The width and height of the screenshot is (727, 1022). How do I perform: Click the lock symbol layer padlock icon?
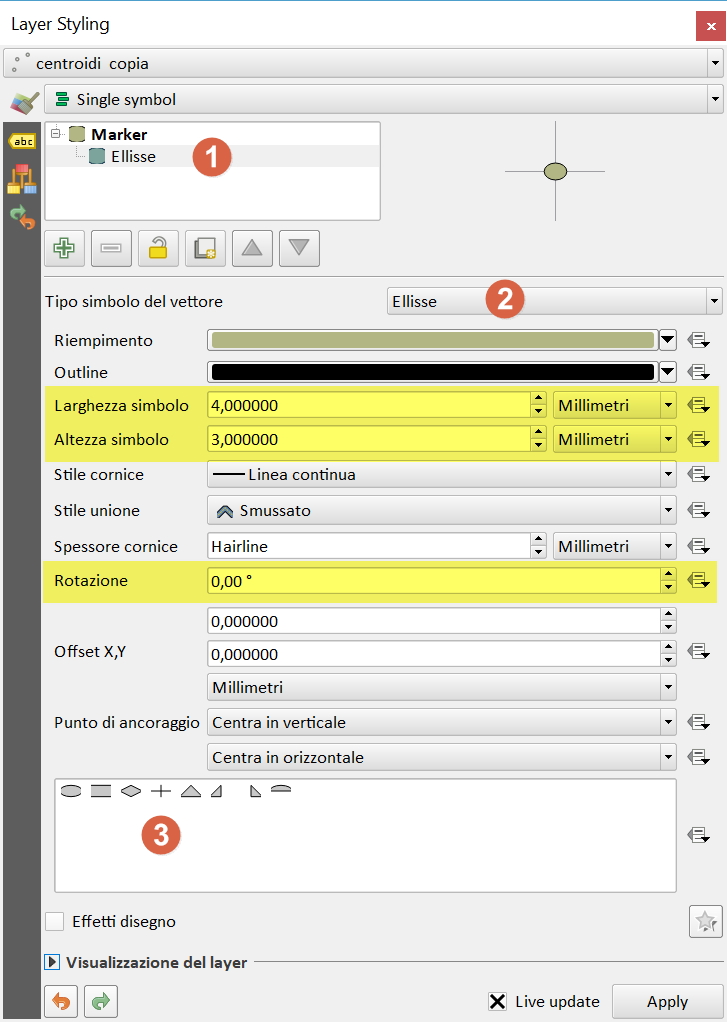pyautogui.click(x=158, y=249)
